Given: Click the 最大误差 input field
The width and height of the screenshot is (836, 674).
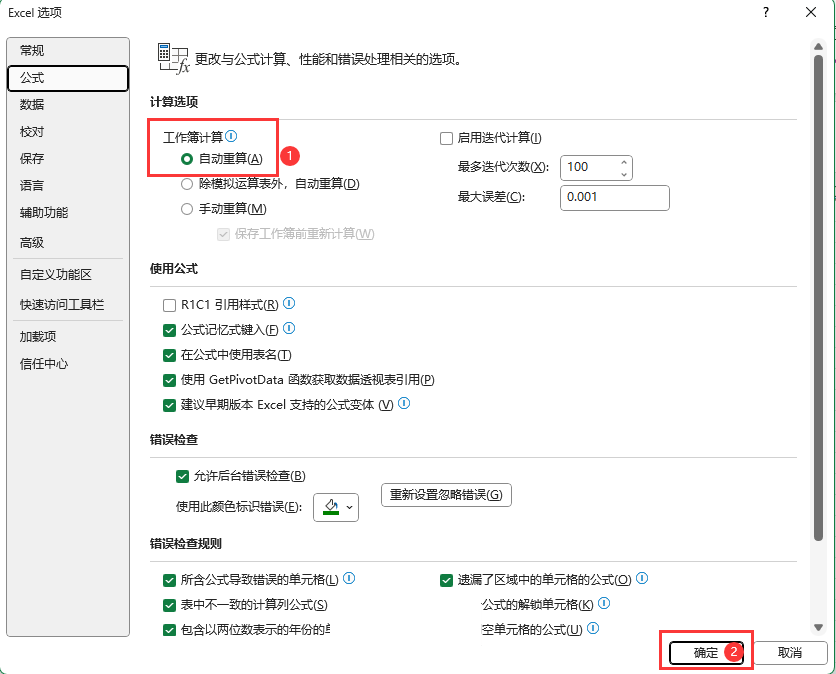Looking at the screenshot, I should pos(614,198).
